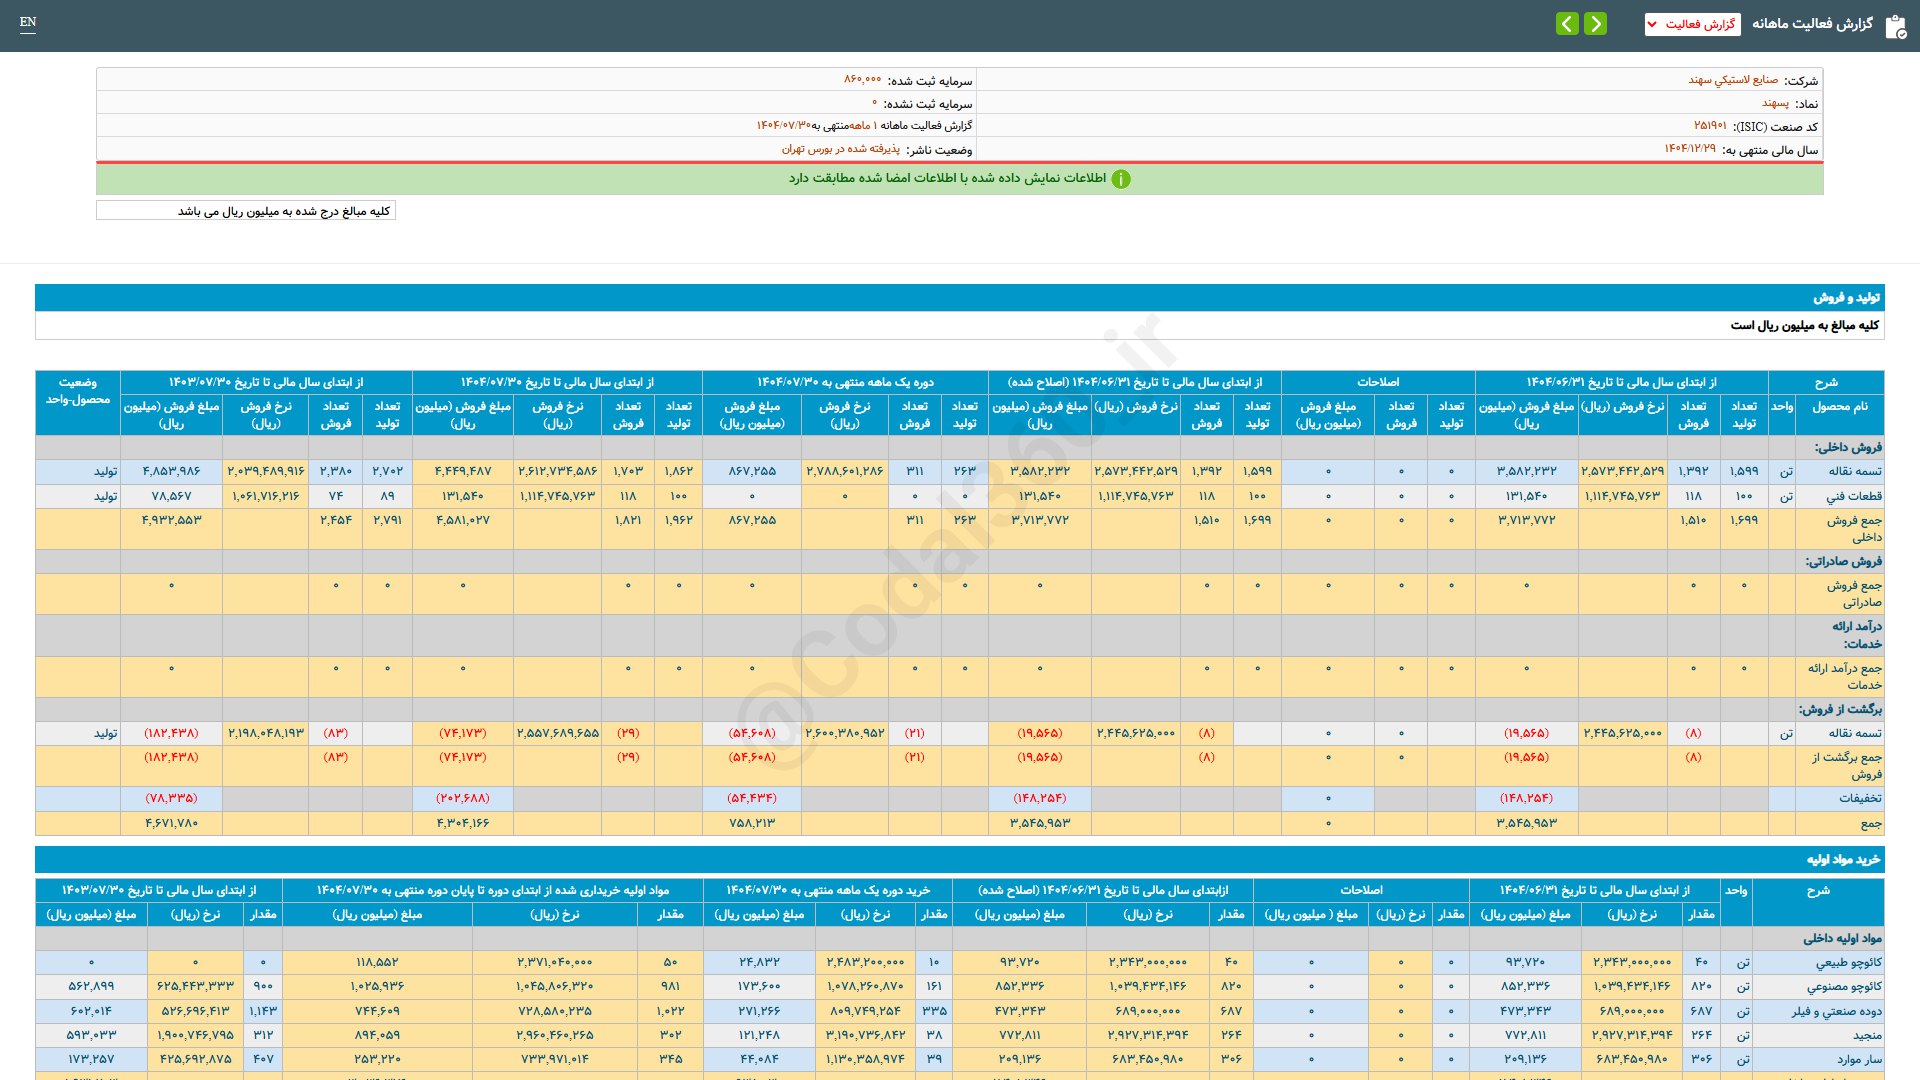Click the left green arrow button
The height and width of the screenshot is (1080, 1920).
click(1567, 23)
